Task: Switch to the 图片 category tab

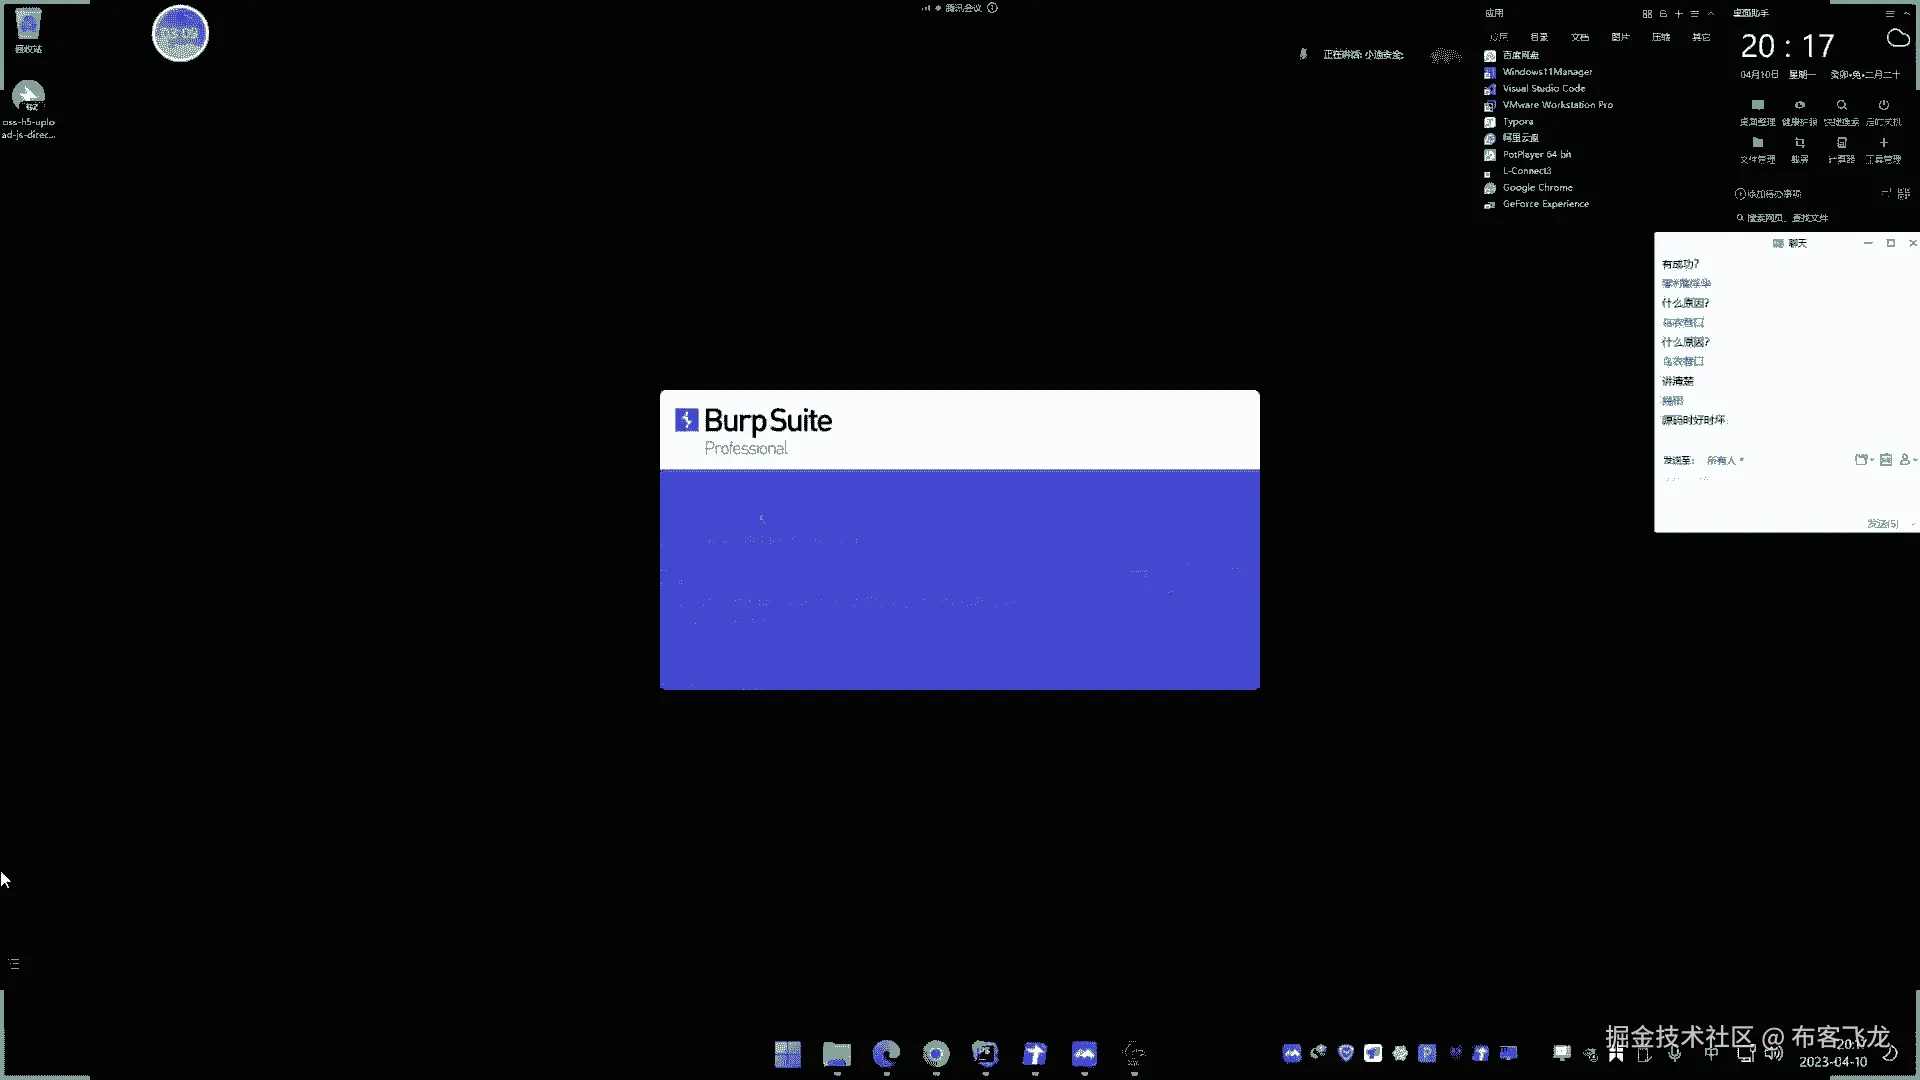Action: pos(1620,37)
